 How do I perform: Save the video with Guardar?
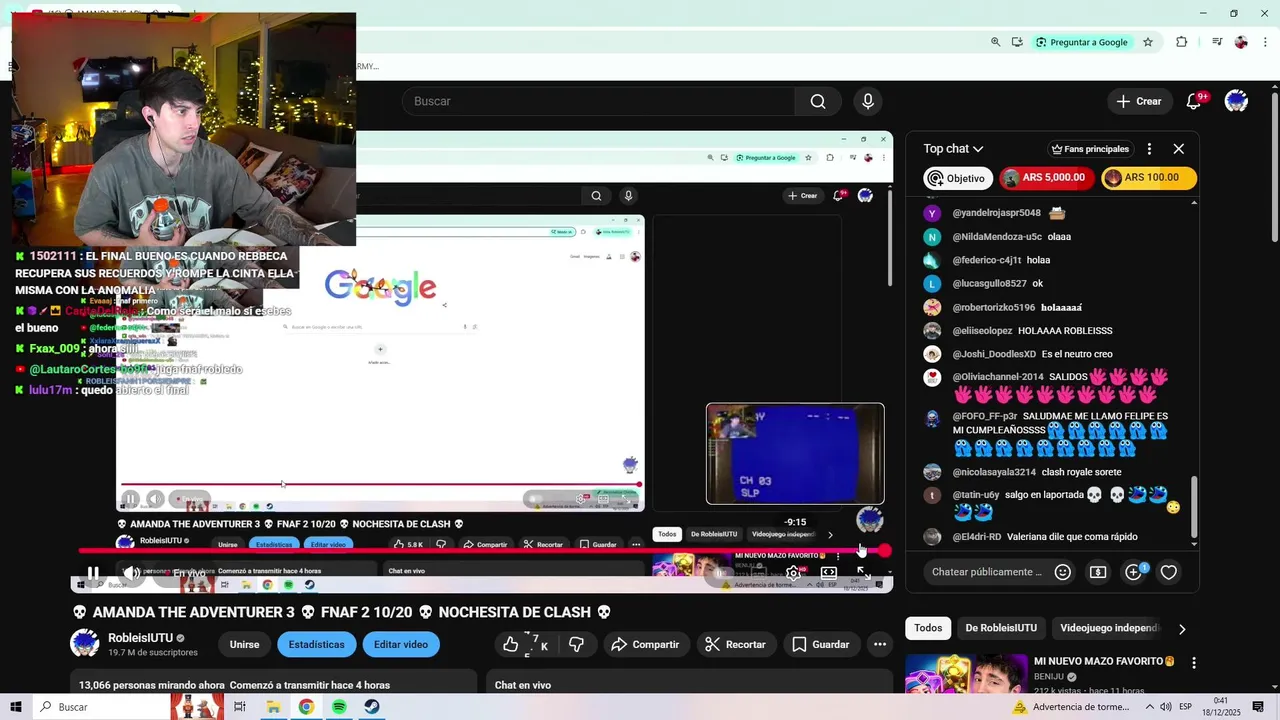click(x=821, y=645)
